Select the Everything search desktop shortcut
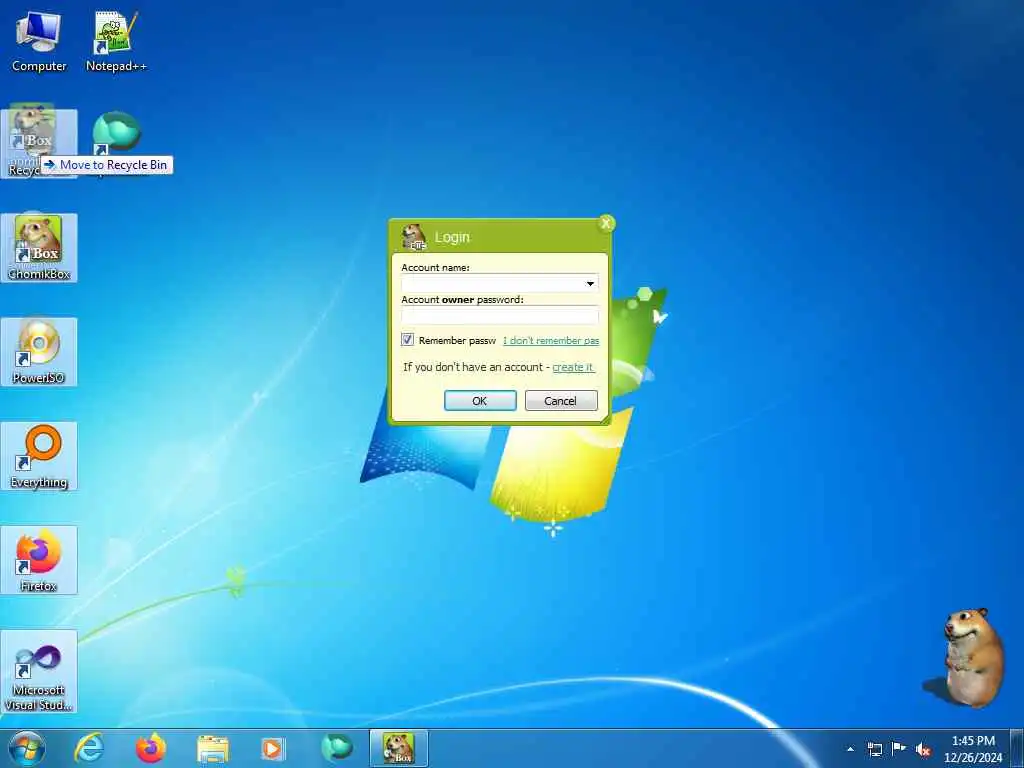Viewport: 1024px width, 768px height. (x=39, y=456)
